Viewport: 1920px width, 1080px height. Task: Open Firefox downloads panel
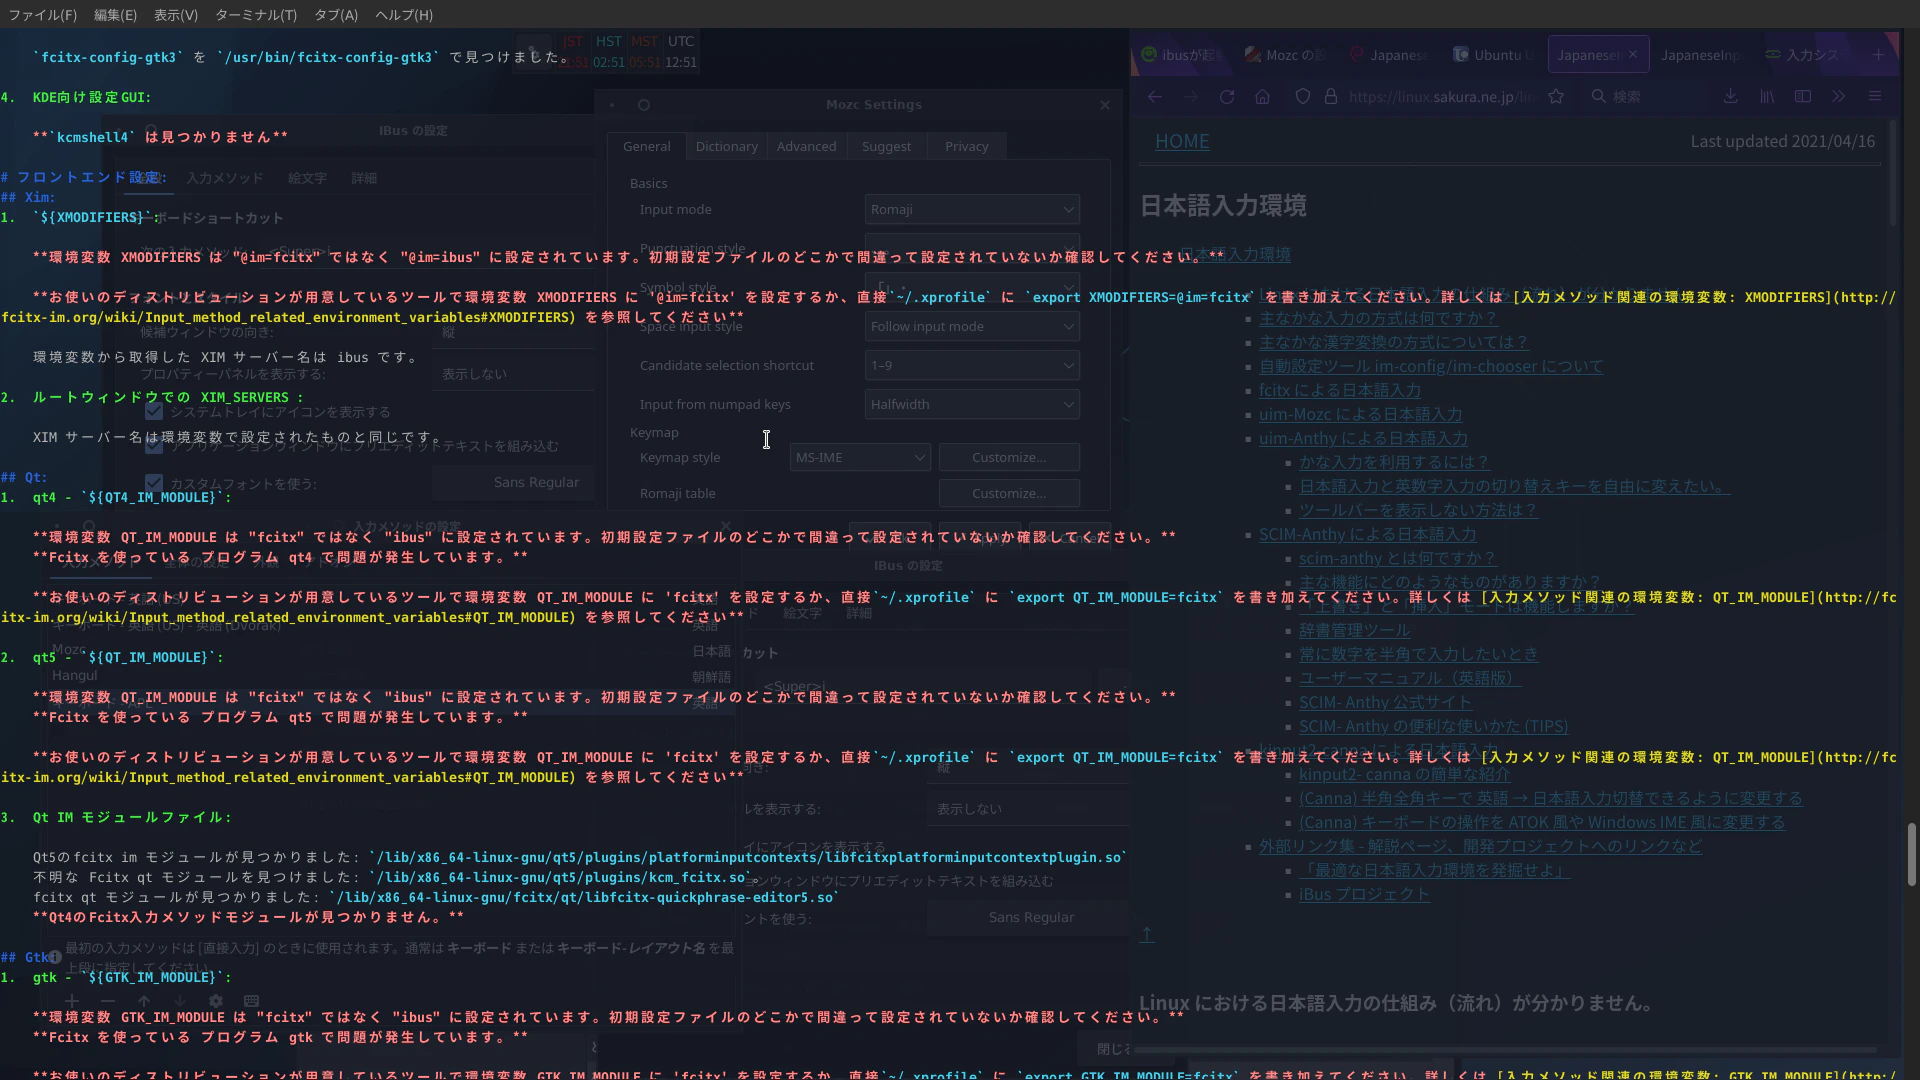pos(1731,97)
